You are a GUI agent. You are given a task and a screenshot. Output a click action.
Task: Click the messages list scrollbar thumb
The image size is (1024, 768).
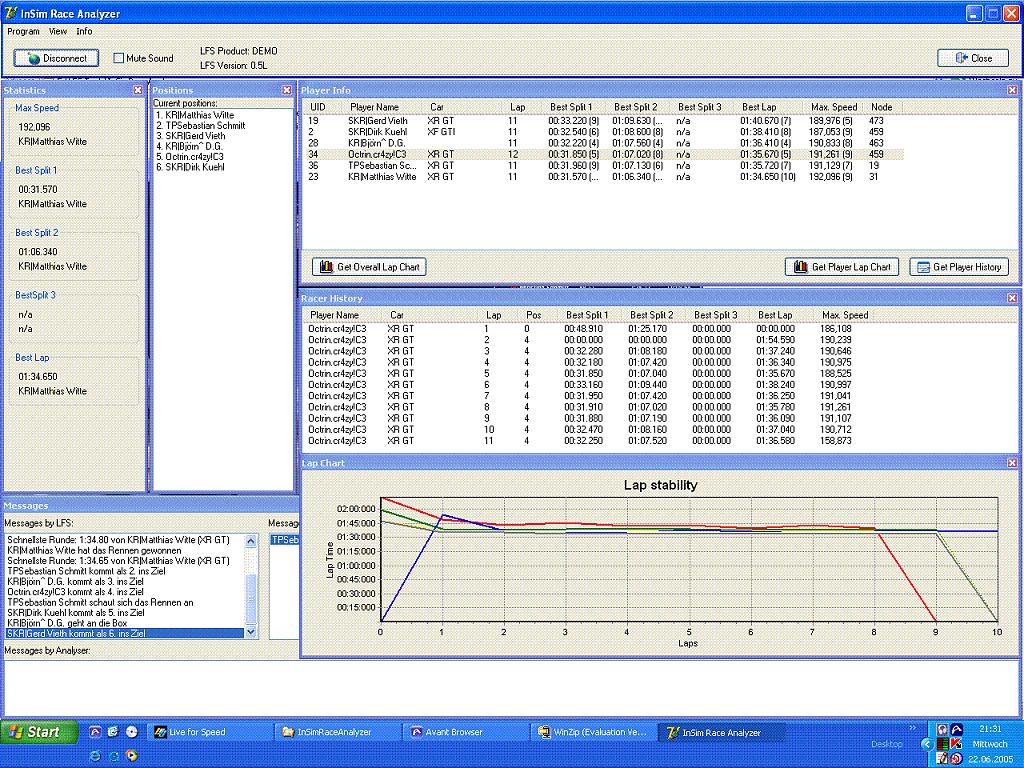(251, 599)
